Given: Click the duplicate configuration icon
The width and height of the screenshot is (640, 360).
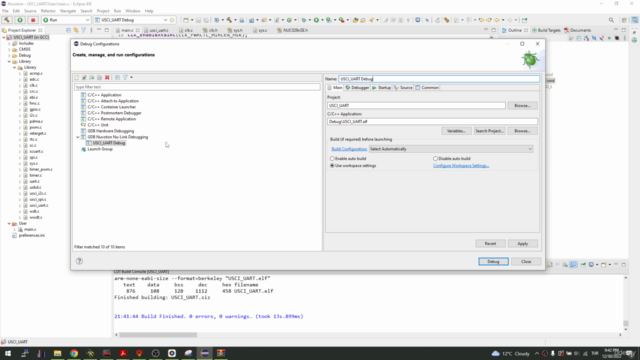Looking at the screenshot, I should (100, 78).
